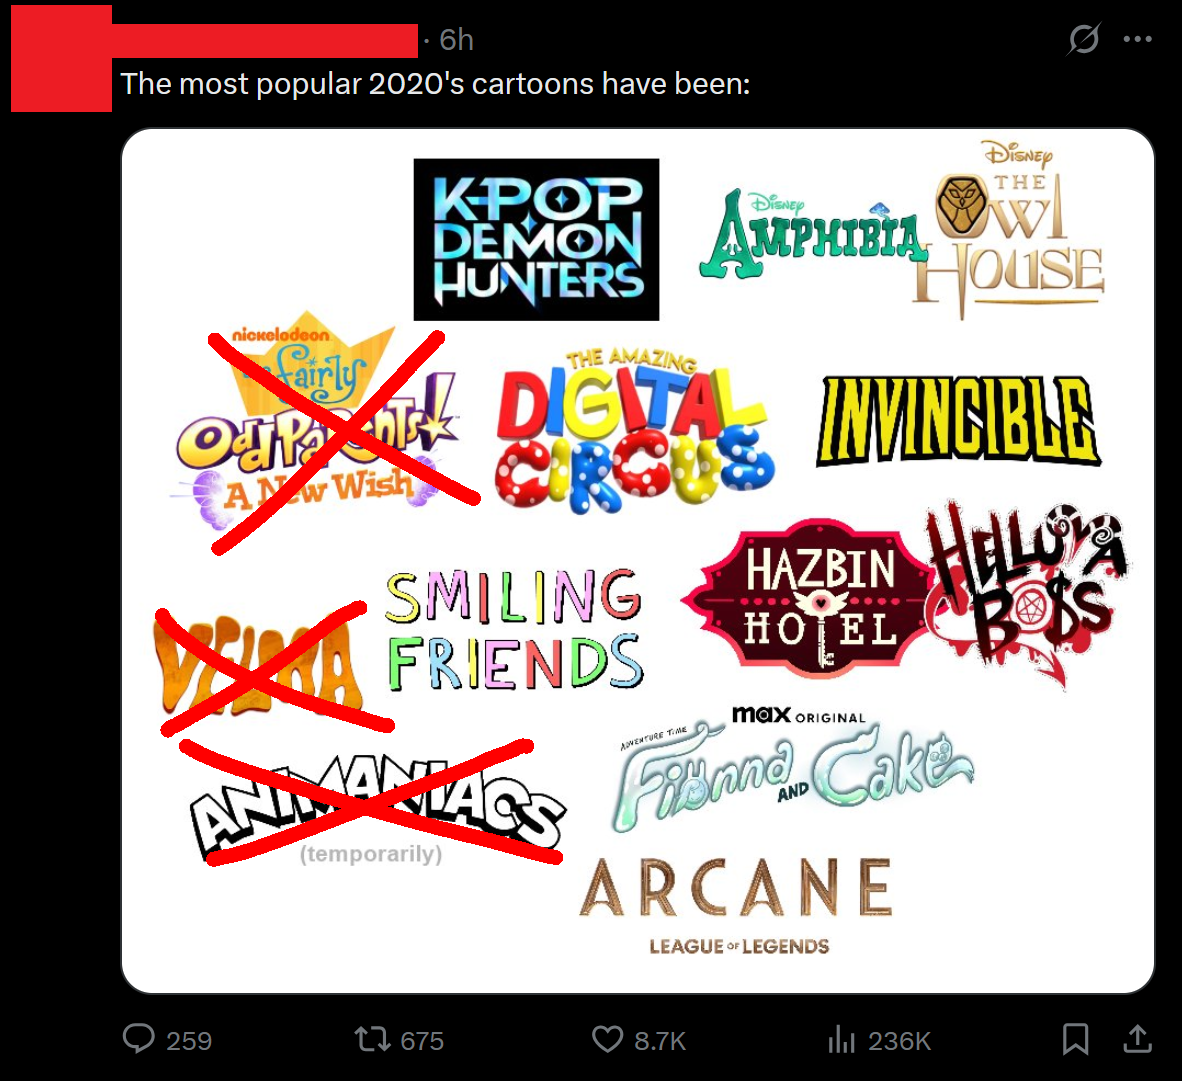This screenshot has height=1081, width=1182.
Task: Click the redacted red profile avatar
Action: 61,59
